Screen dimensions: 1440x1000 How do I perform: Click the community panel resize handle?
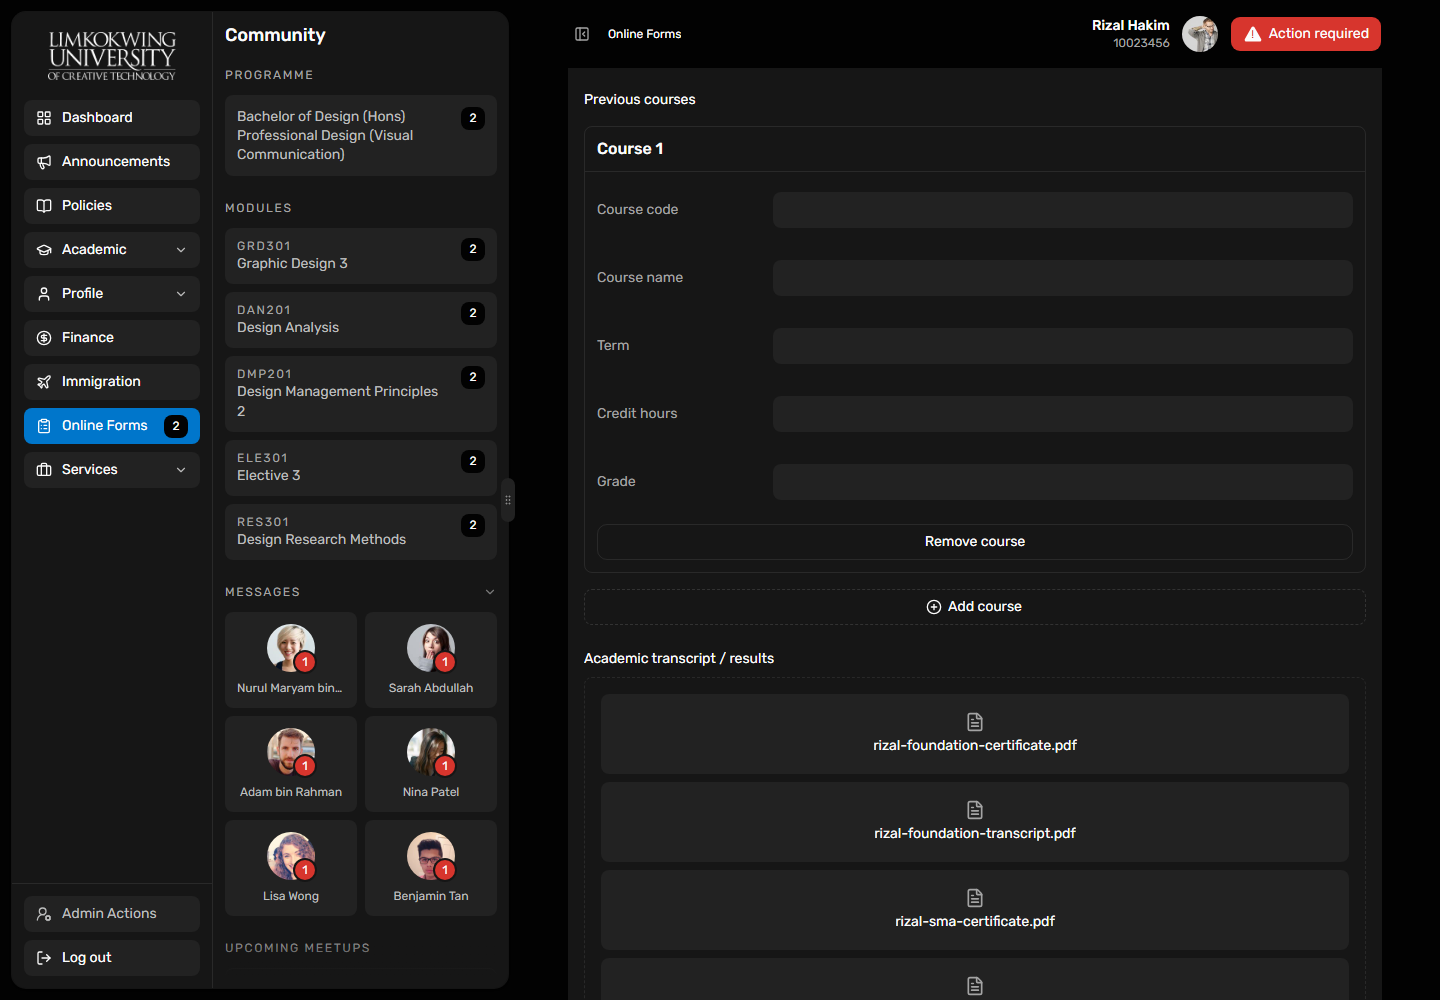(x=508, y=500)
